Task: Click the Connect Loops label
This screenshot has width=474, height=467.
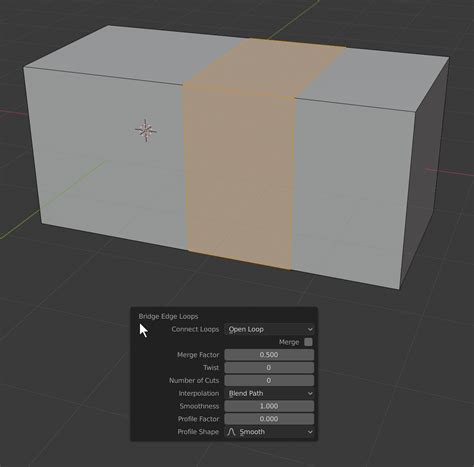Action: pyautogui.click(x=195, y=329)
